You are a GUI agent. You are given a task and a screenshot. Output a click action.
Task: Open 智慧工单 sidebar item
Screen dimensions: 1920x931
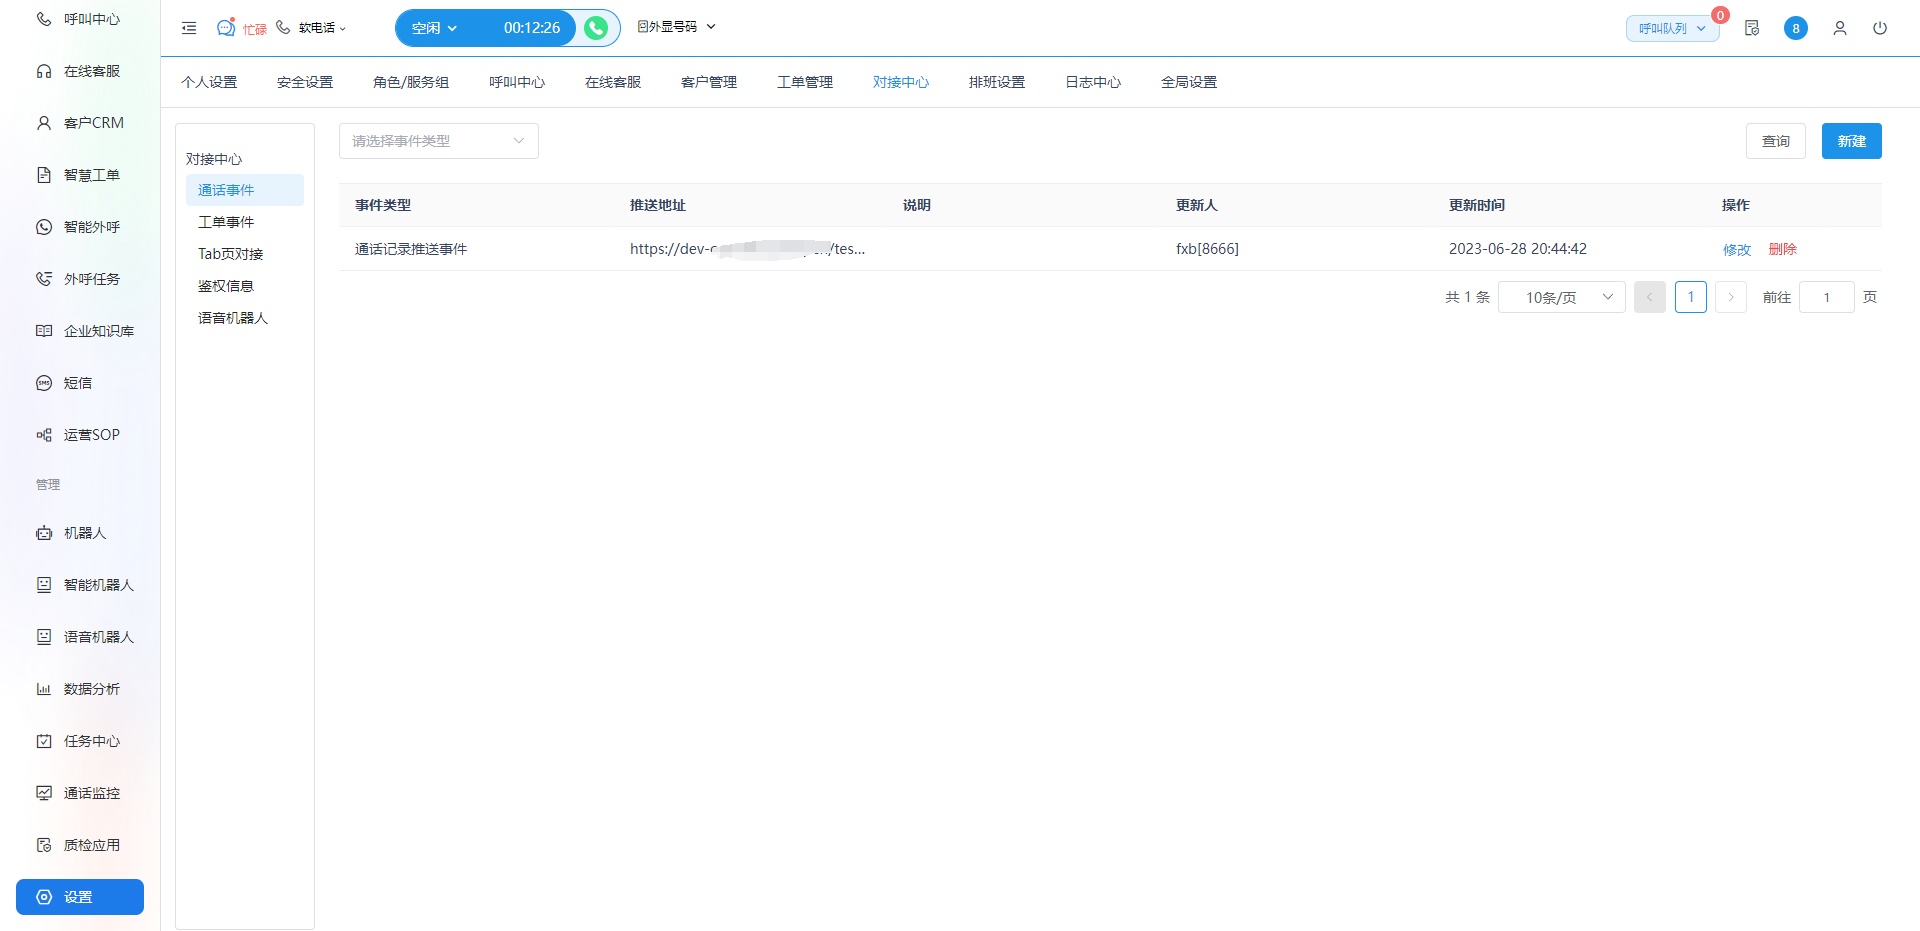click(80, 175)
